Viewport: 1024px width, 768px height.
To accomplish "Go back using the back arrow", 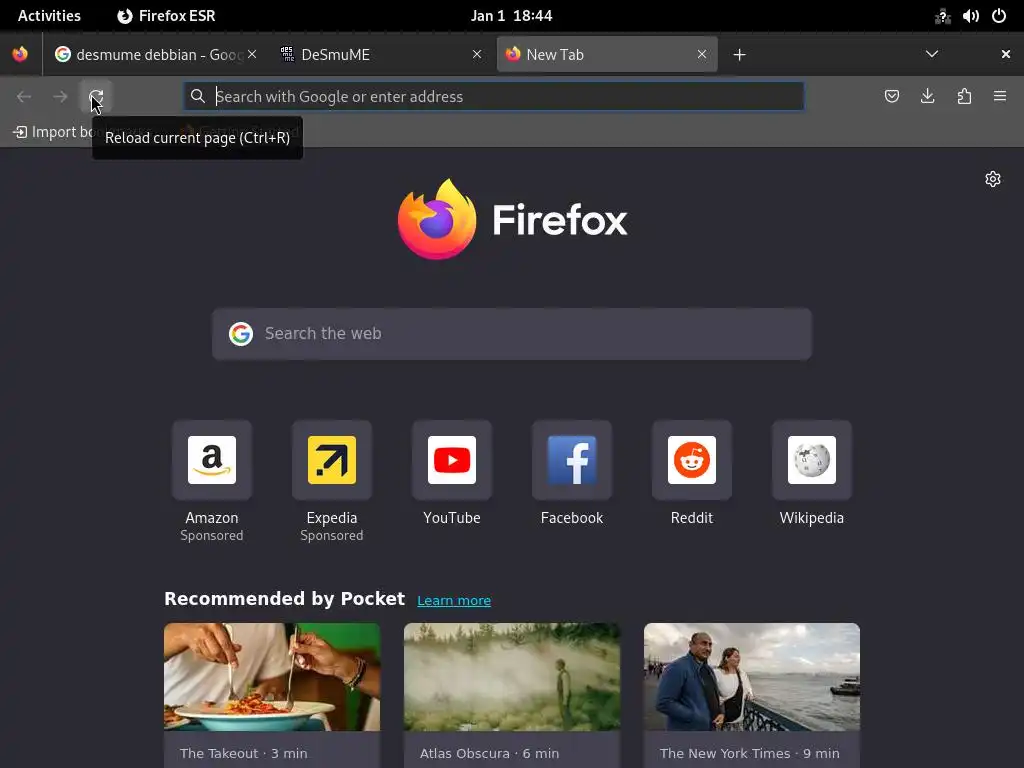I will (24, 97).
